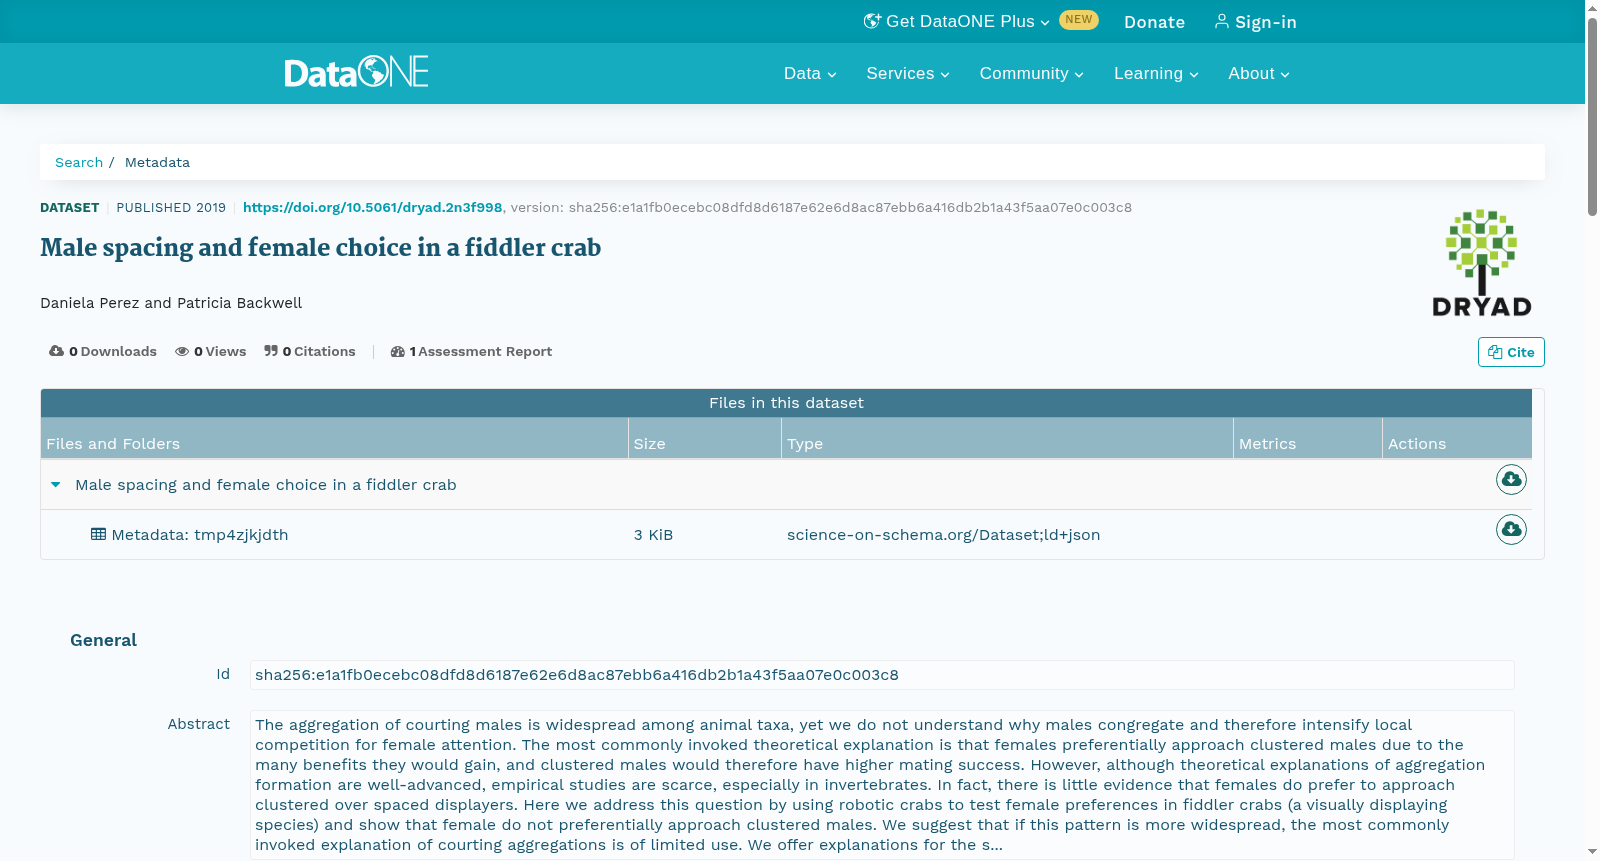Viewport: 1600px width, 861px height.
Task: Click the globe icon by Get DataONE Plus
Action: pos(872,21)
